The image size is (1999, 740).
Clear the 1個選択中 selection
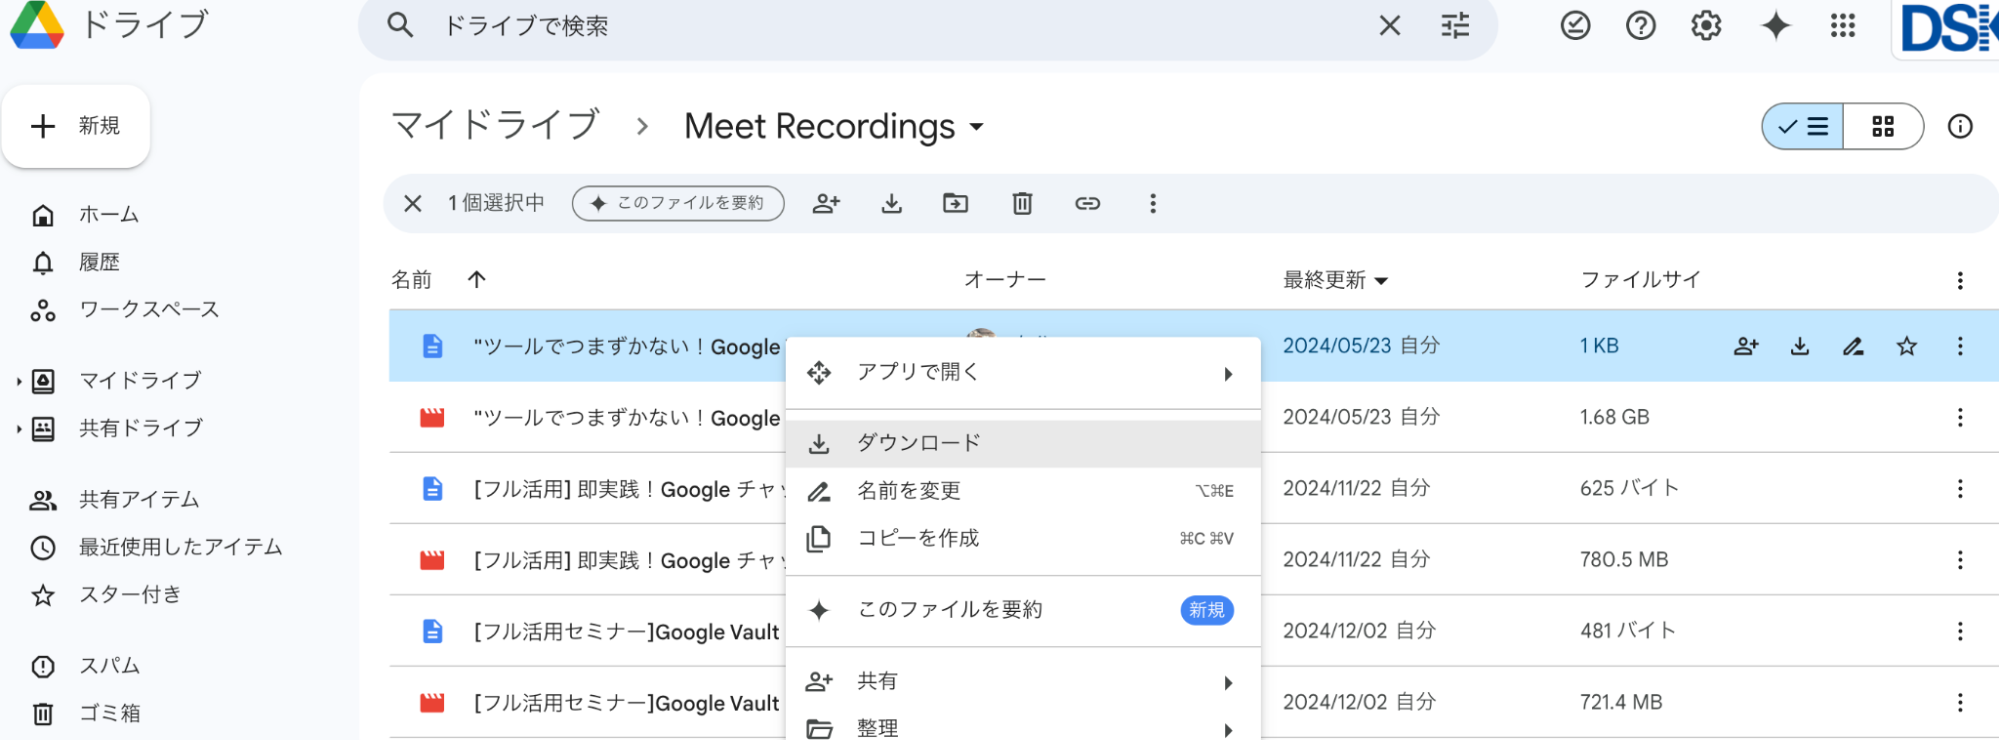(412, 203)
